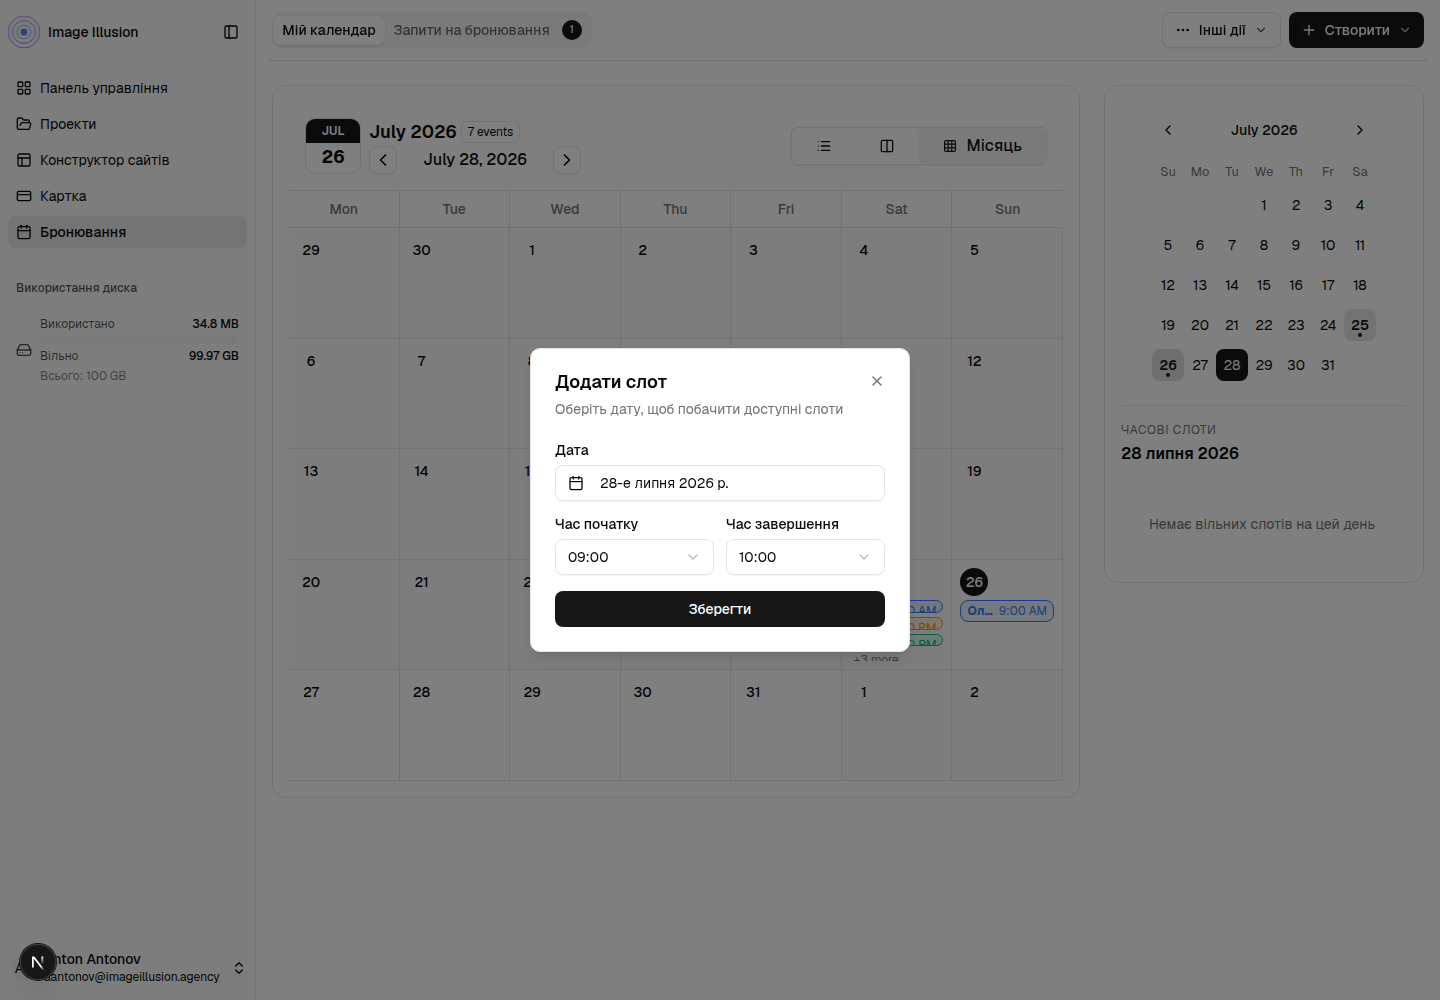The image size is (1440, 1000).
Task: Open Конструктор сайтів in sidebar
Action: [127, 160]
